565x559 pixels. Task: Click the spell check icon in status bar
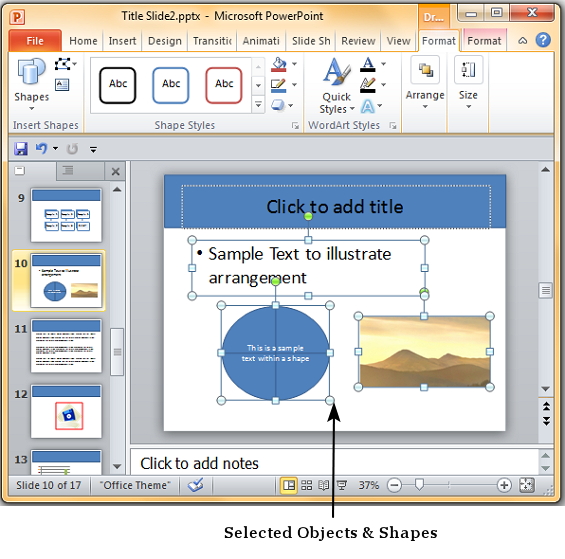pyautogui.click(x=195, y=485)
